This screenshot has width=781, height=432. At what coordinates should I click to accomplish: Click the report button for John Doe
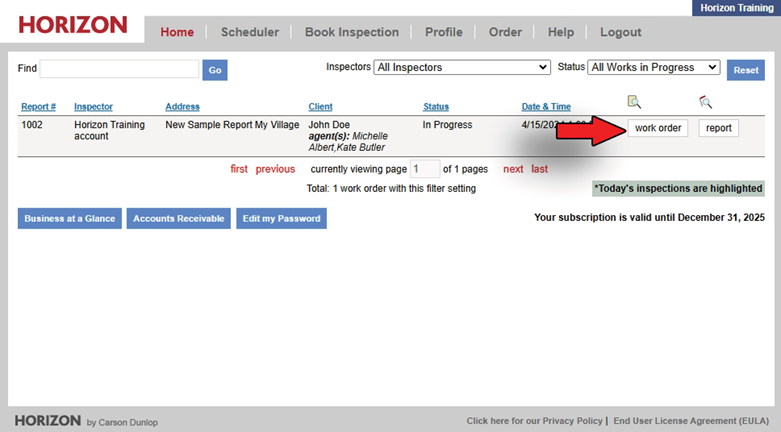tap(718, 128)
